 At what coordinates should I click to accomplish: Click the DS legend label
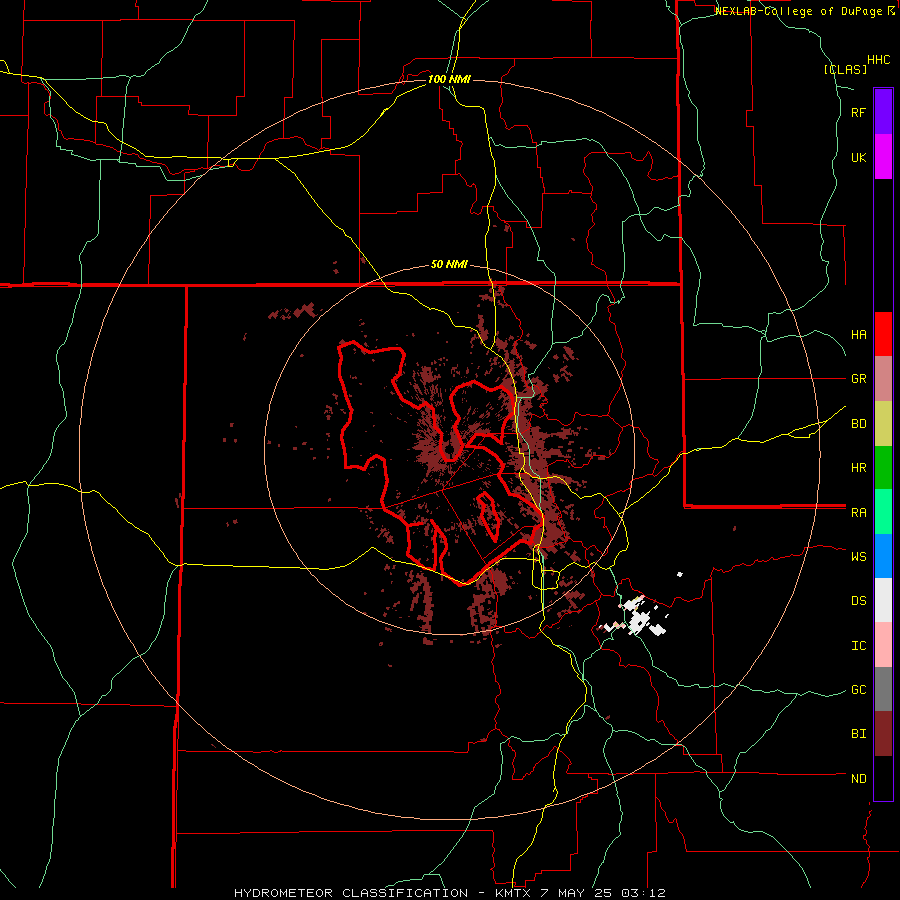(x=858, y=601)
